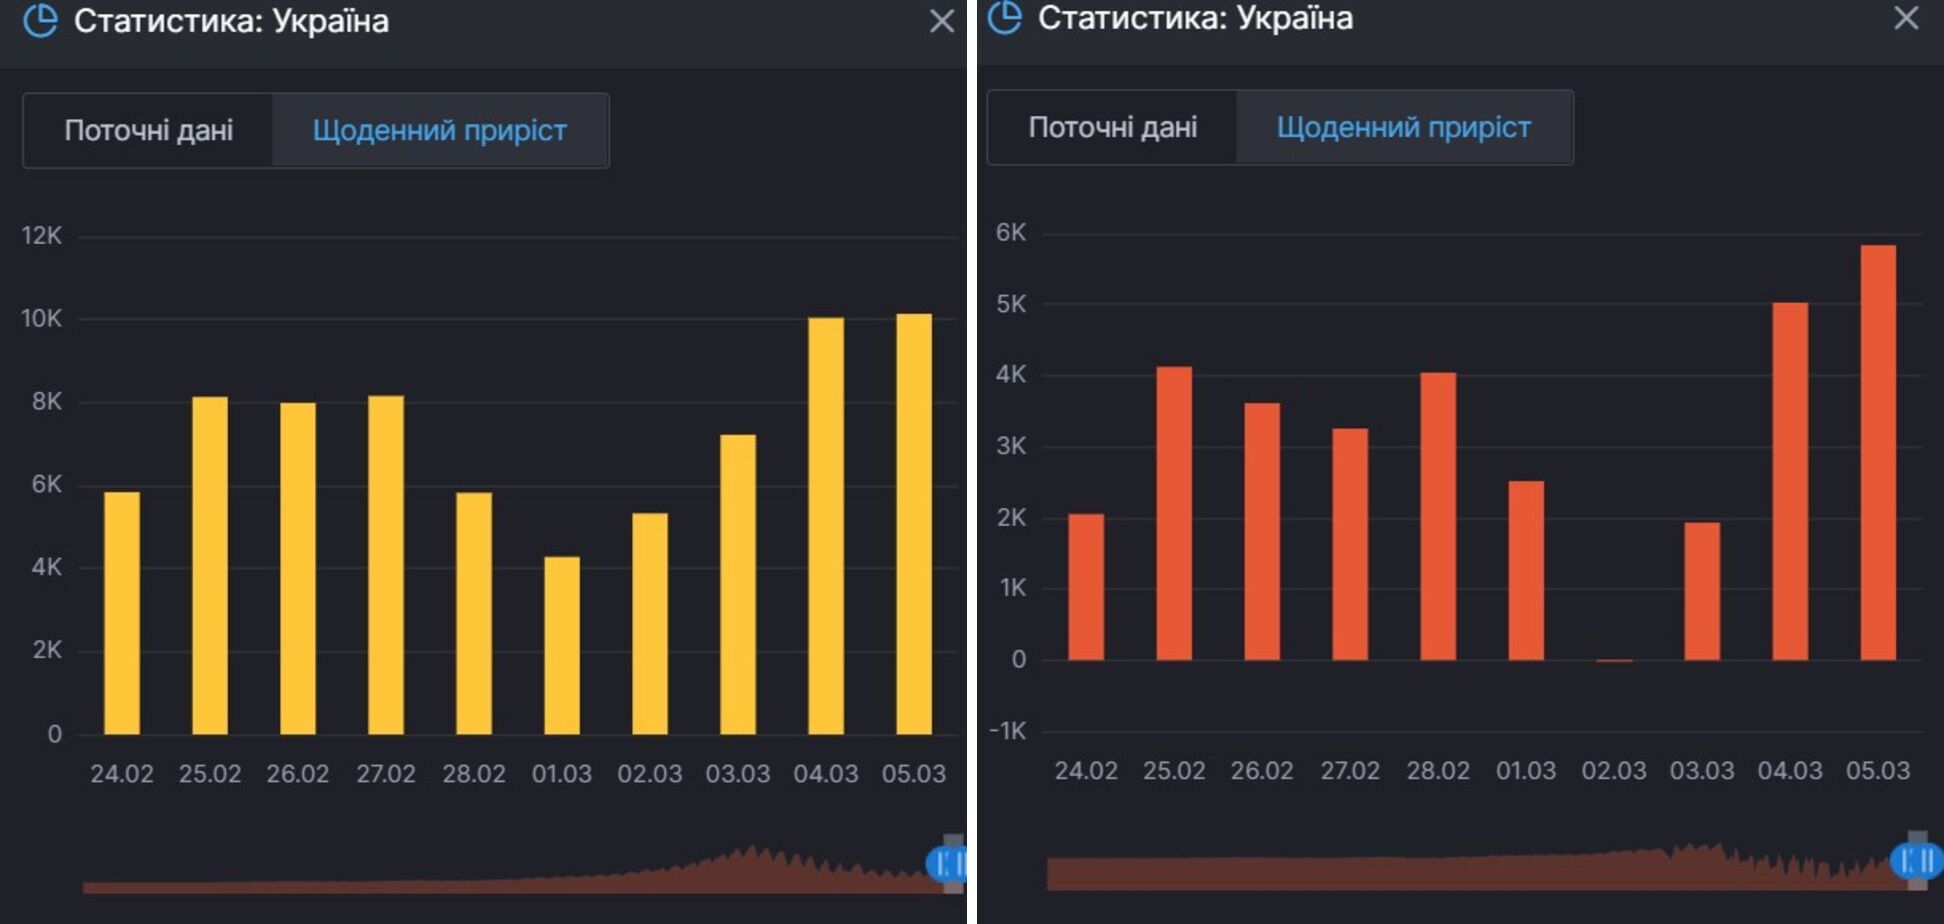Select Щоденний приріст tab in right panel
This screenshot has height=924, width=1944.
pyautogui.click(x=1403, y=127)
